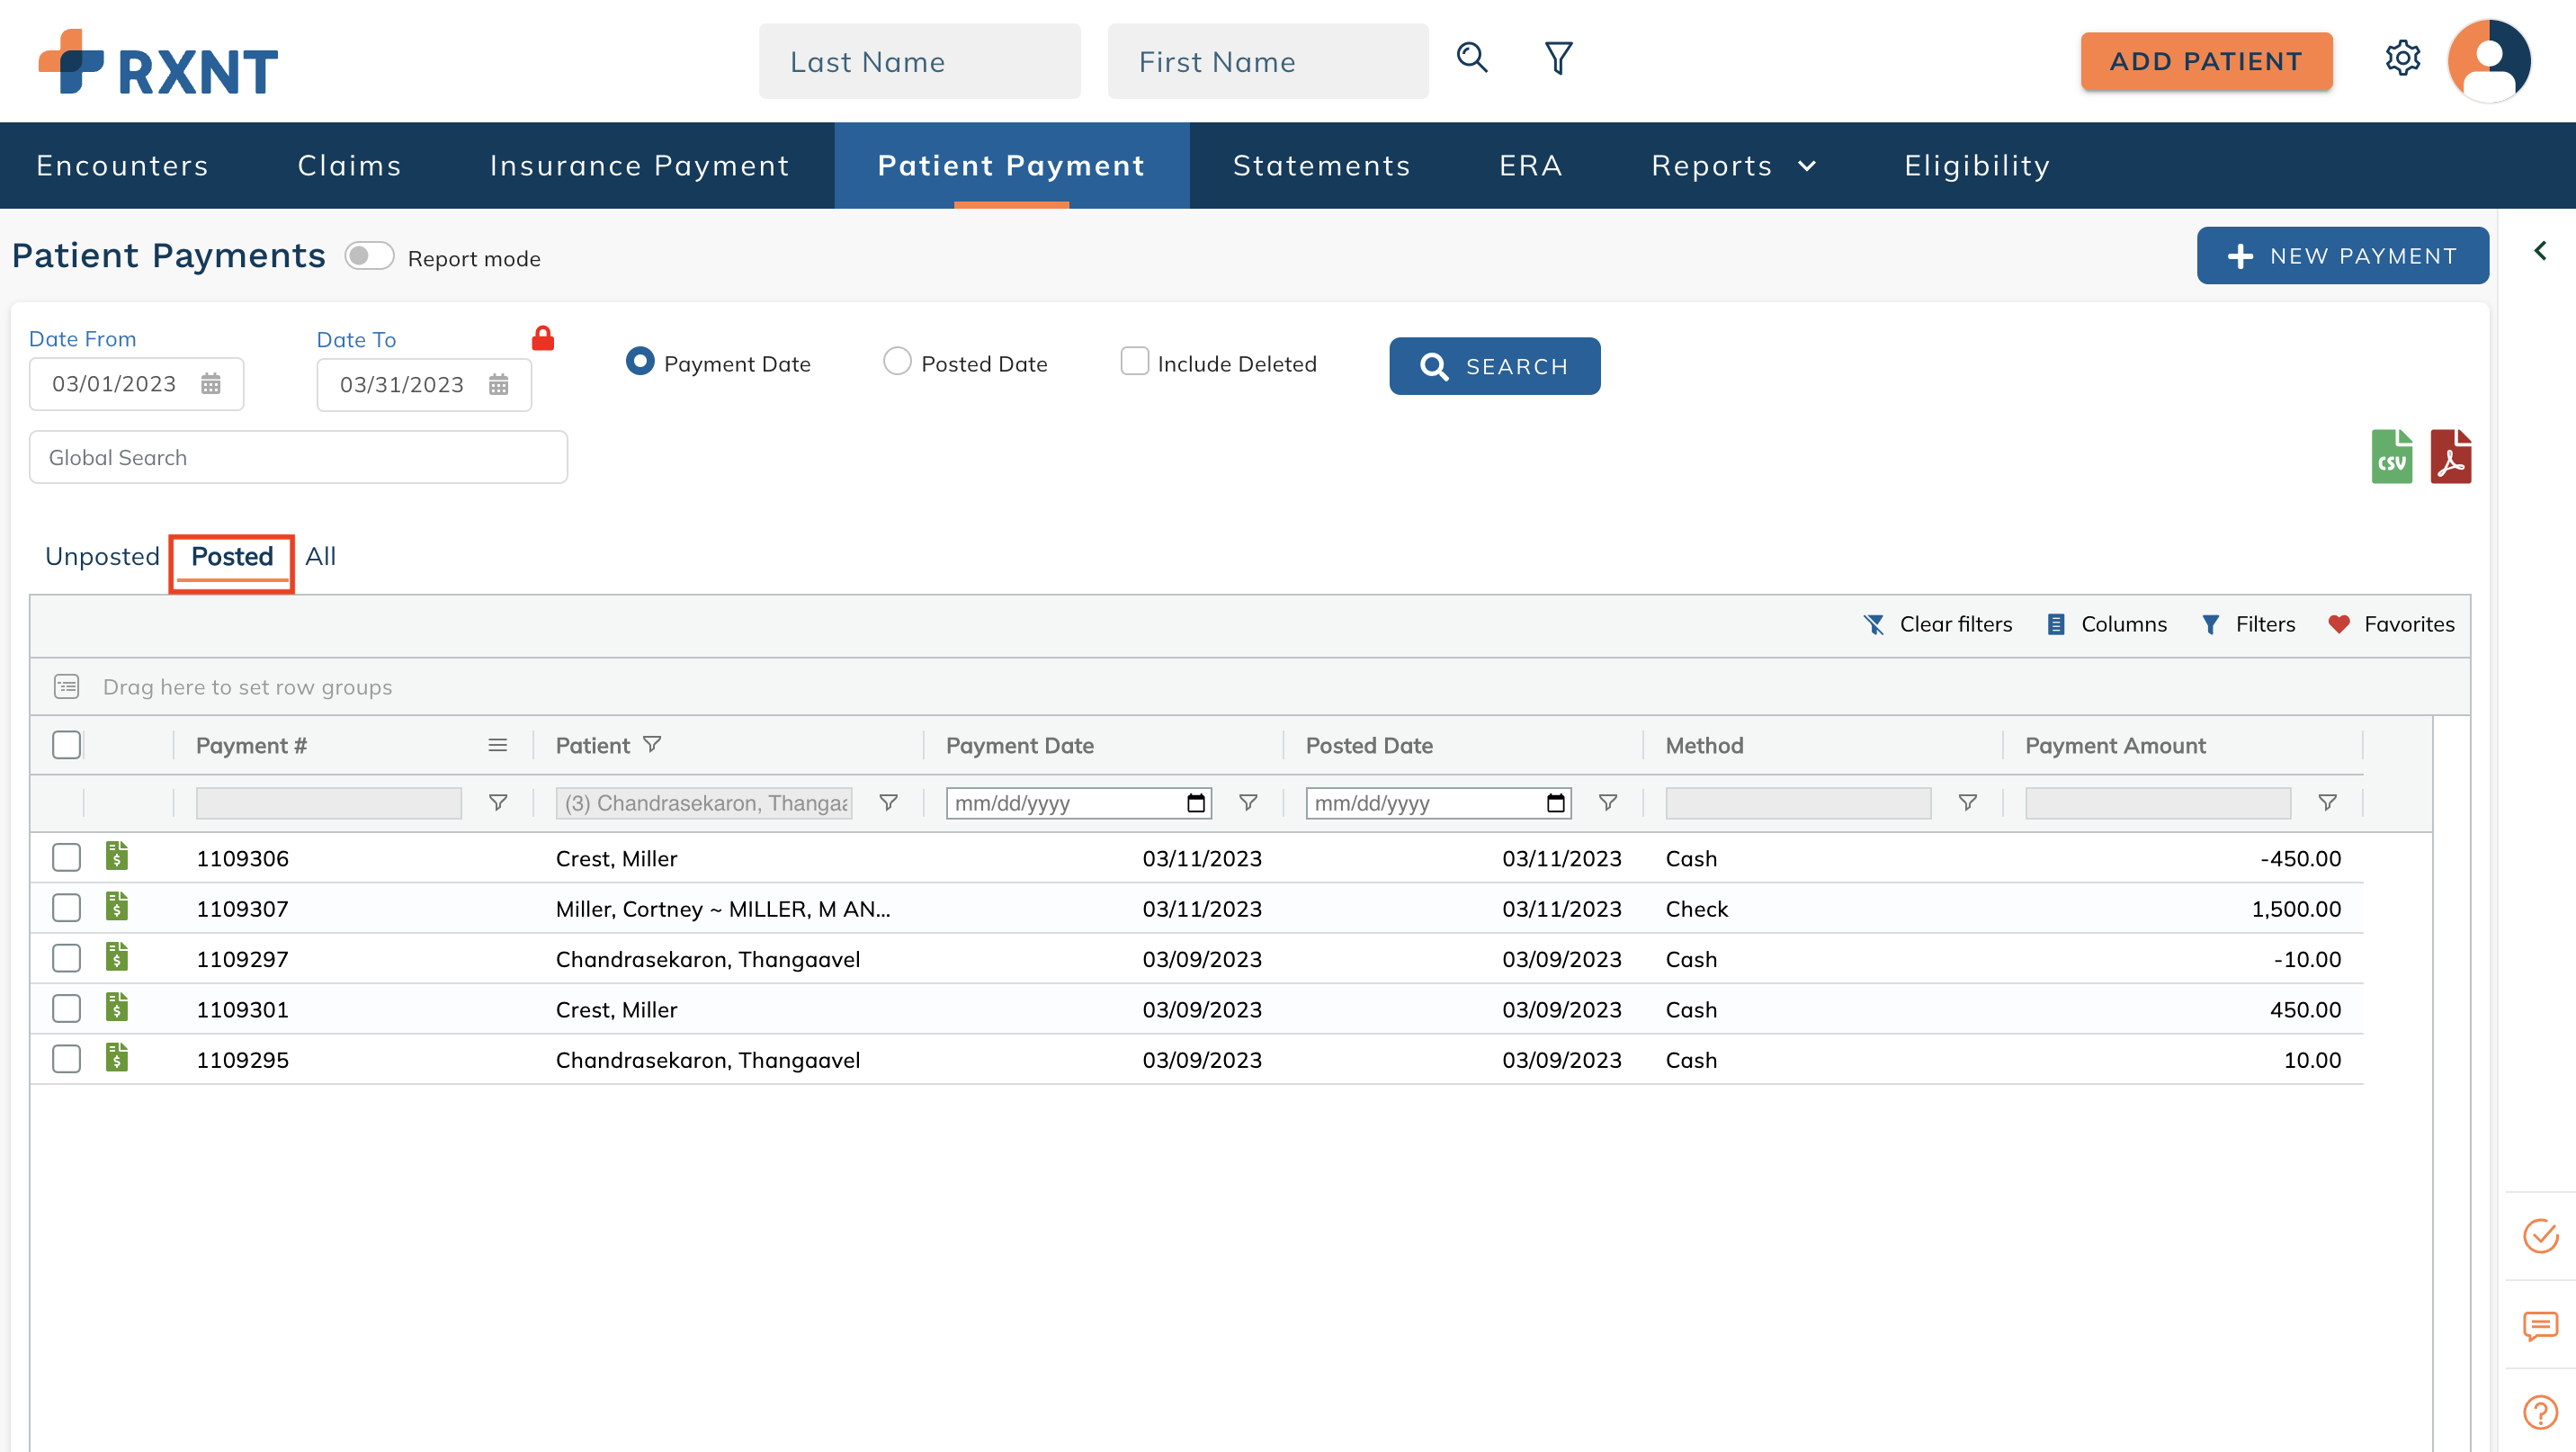Open the calendar picker for Date From

211,384
